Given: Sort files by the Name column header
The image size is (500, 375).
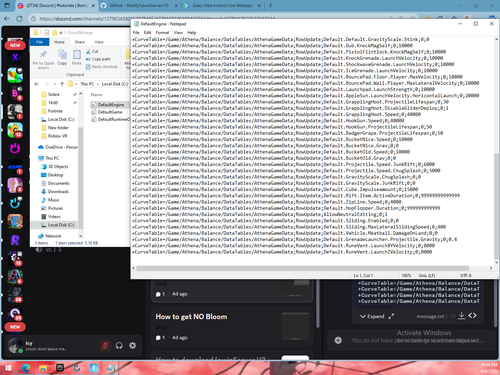Looking at the screenshot, I should (97, 95).
